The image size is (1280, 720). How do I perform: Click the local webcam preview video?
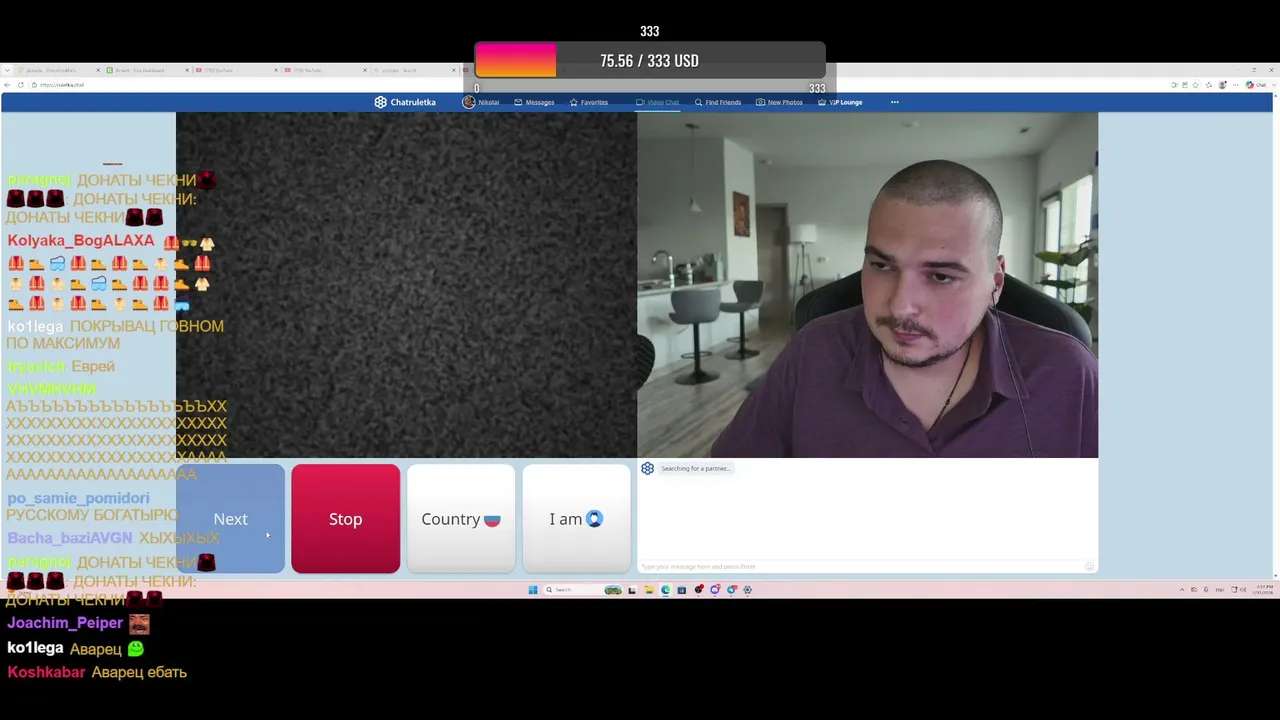tap(867, 285)
